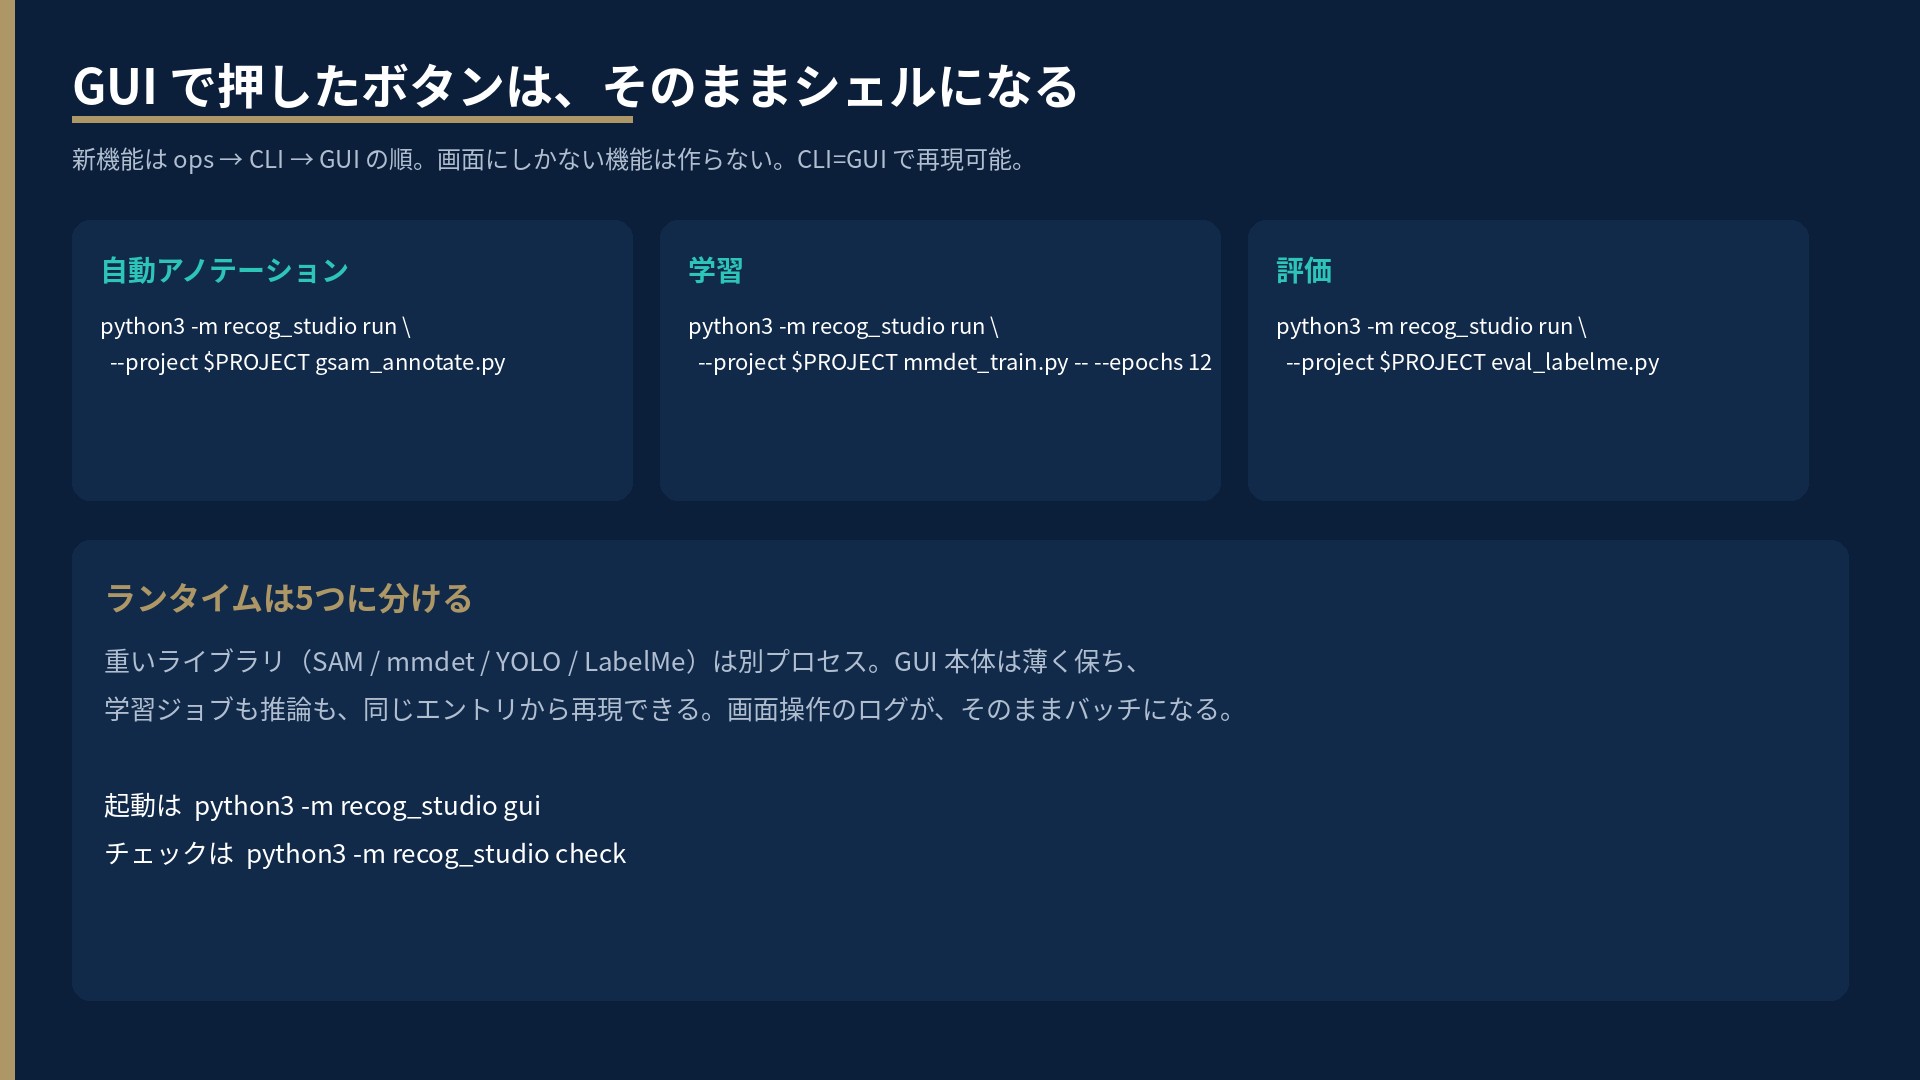Select the subtitle line beginning '新機能は ops → CLI → GUI'
Screen dimensions: 1920x1080
tap(549, 160)
